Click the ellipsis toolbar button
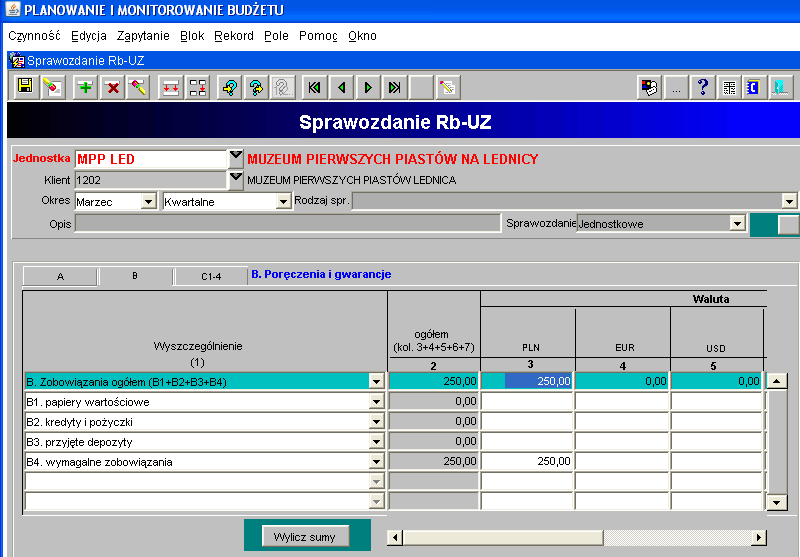The image size is (800, 557). pyautogui.click(x=677, y=87)
